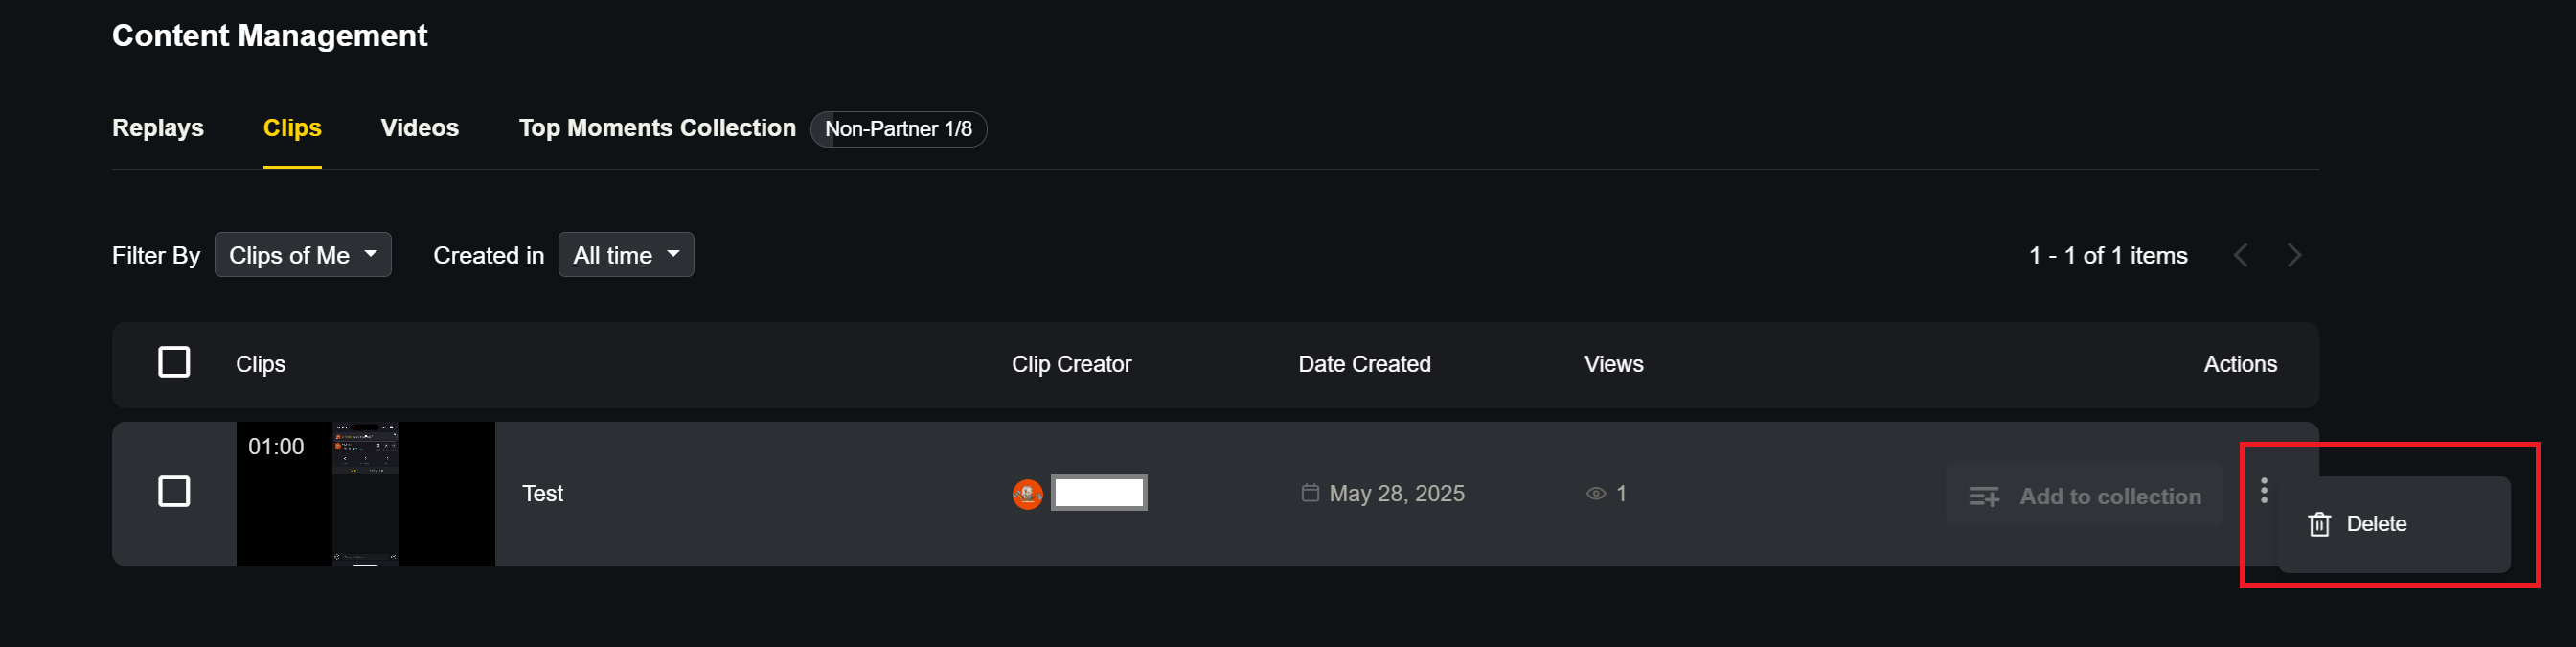Go to next page arrow
This screenshot has height=647, width=2576.
(2294, 256)
